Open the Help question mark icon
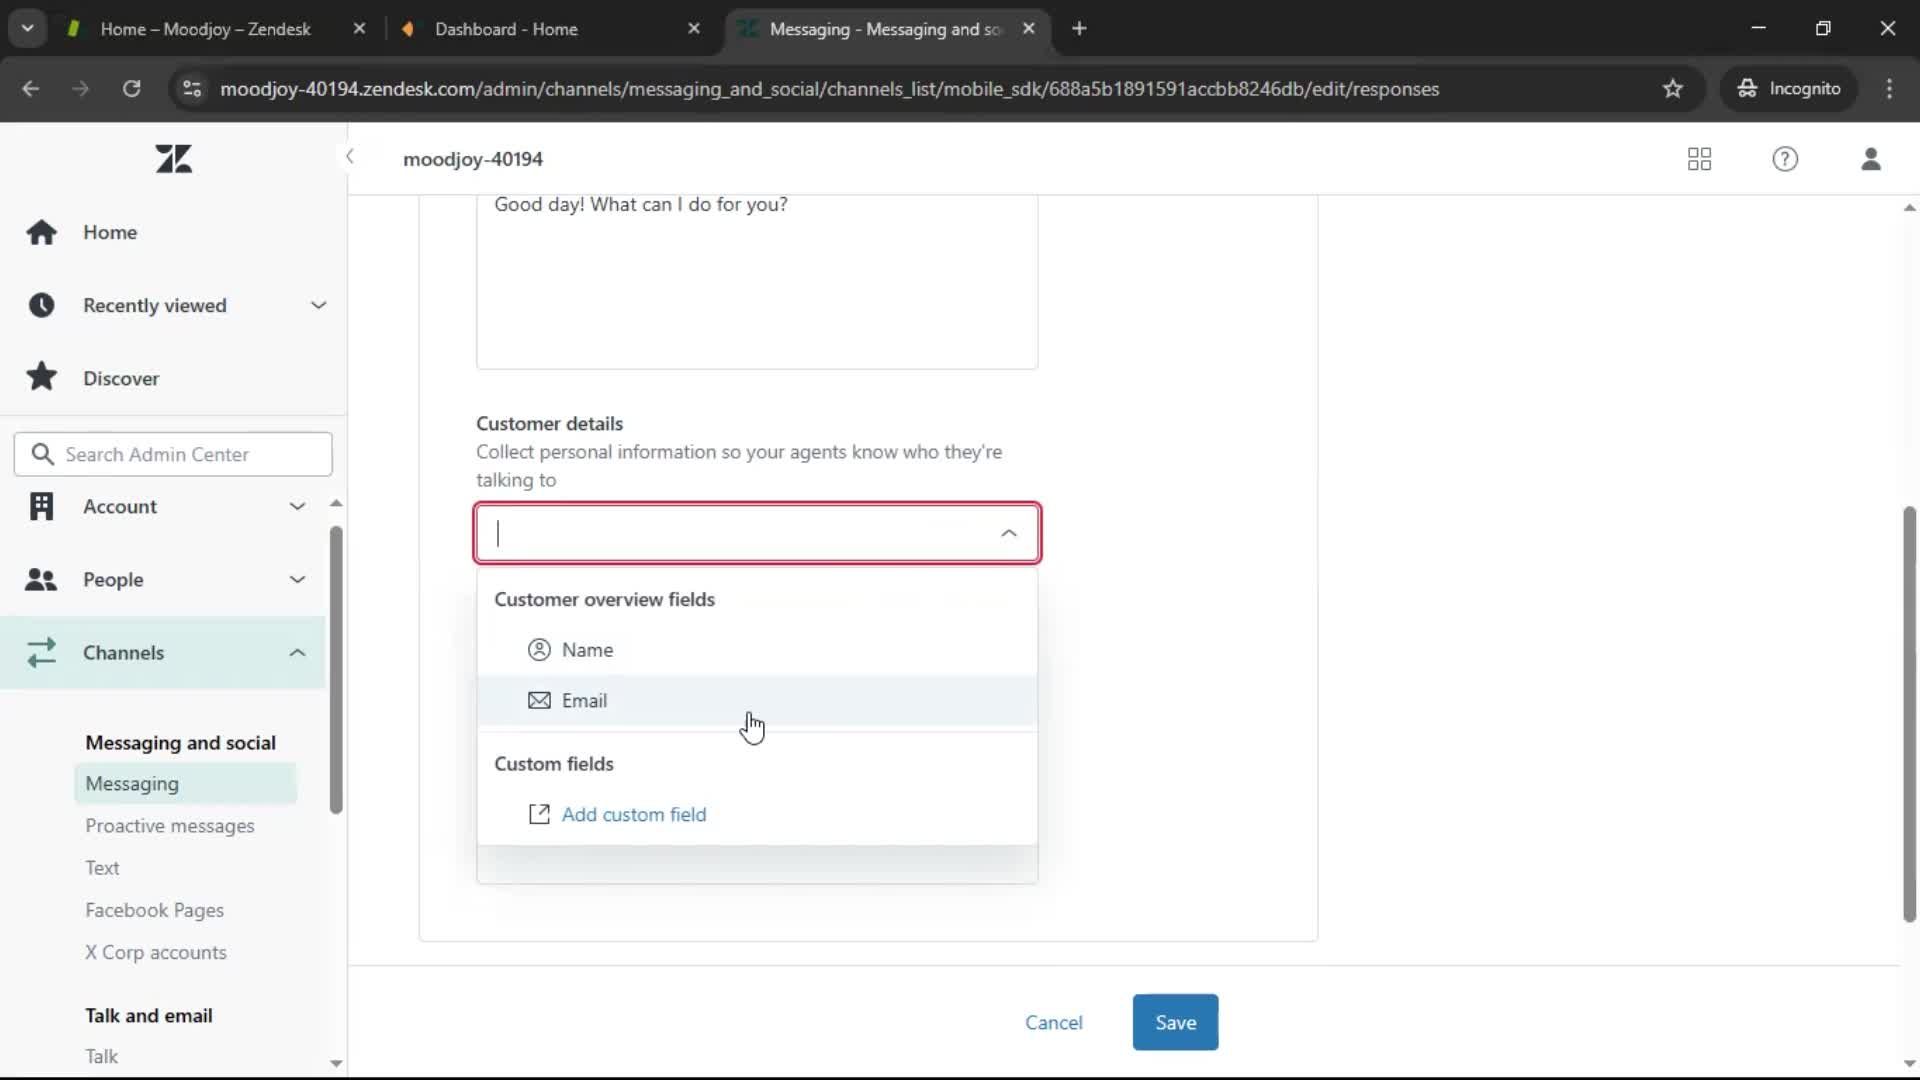The image size is (1920, 1080). point(1785,159)
